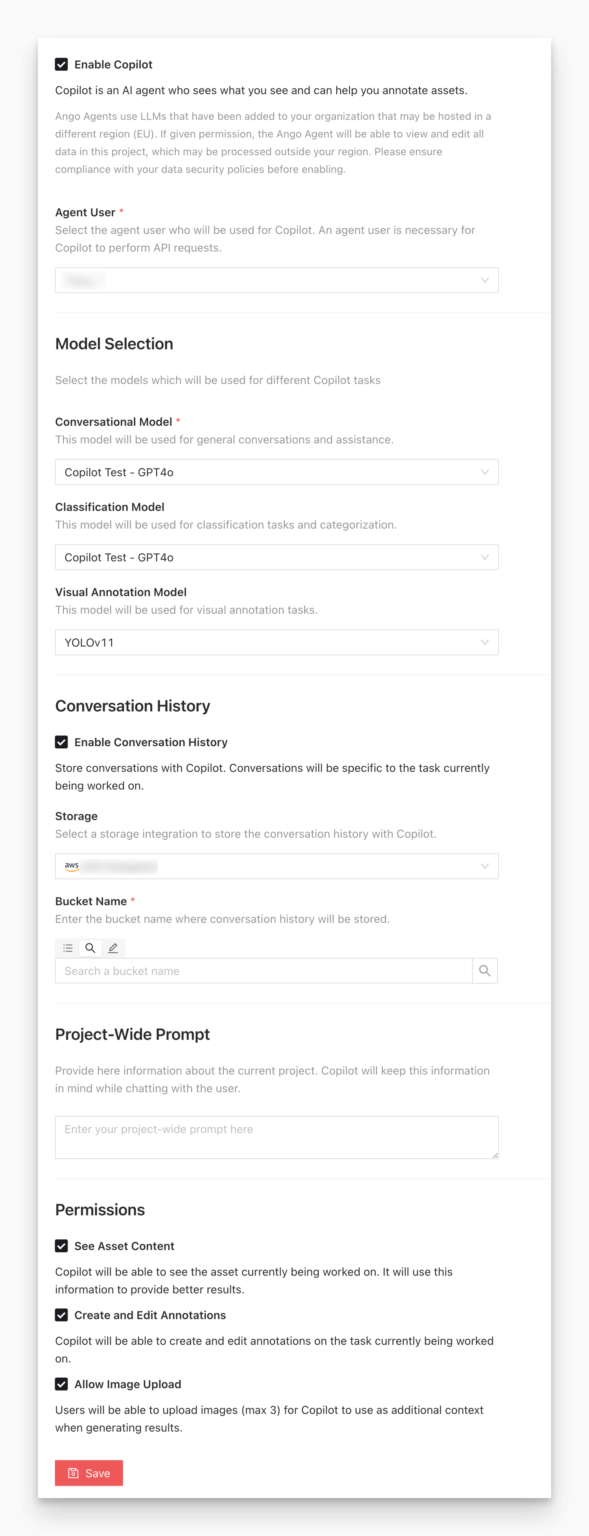
Task: Open the Agent User dropdown
Action: [x=276, y=280]
